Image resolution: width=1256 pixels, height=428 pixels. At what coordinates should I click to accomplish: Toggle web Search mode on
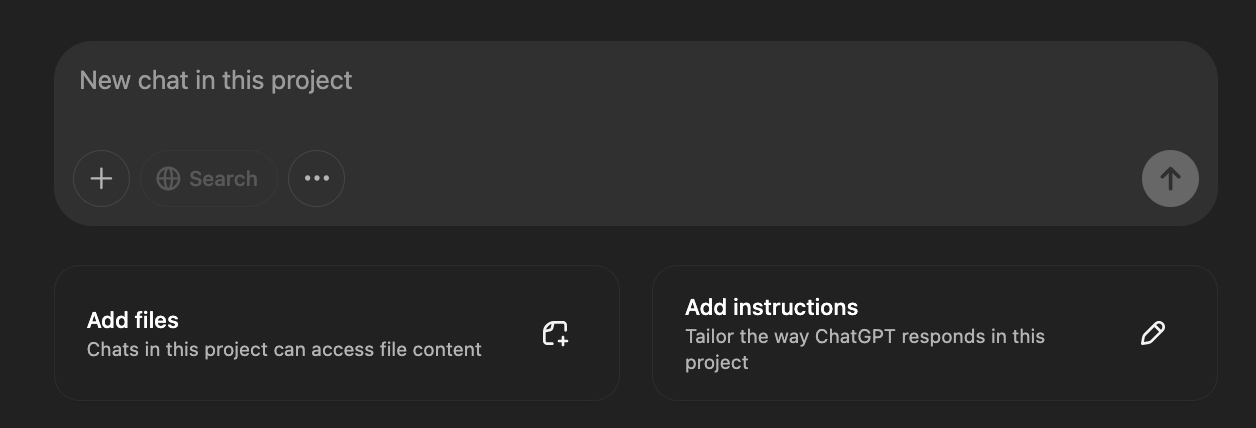pyautogui.click(x=208, y=179)
